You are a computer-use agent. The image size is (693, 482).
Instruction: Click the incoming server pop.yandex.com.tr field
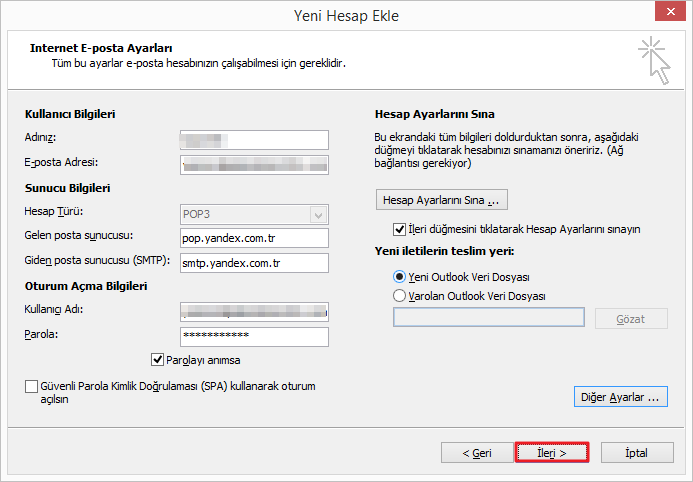point(254,238)
